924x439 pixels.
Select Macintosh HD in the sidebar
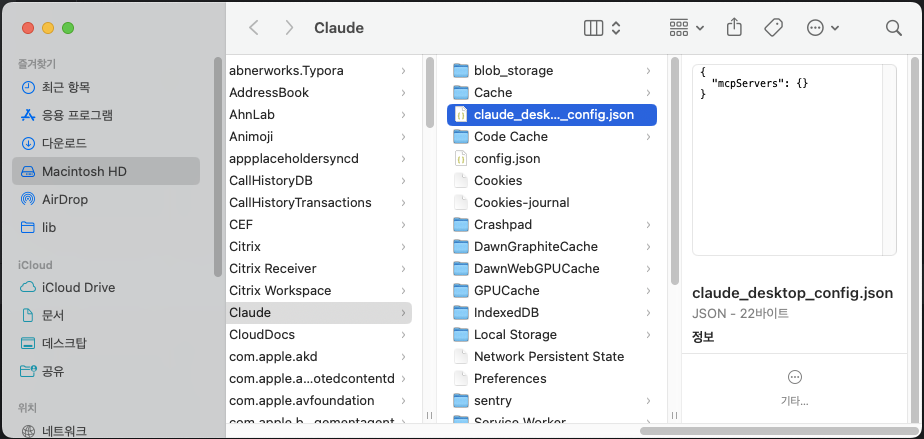point(106,171)
